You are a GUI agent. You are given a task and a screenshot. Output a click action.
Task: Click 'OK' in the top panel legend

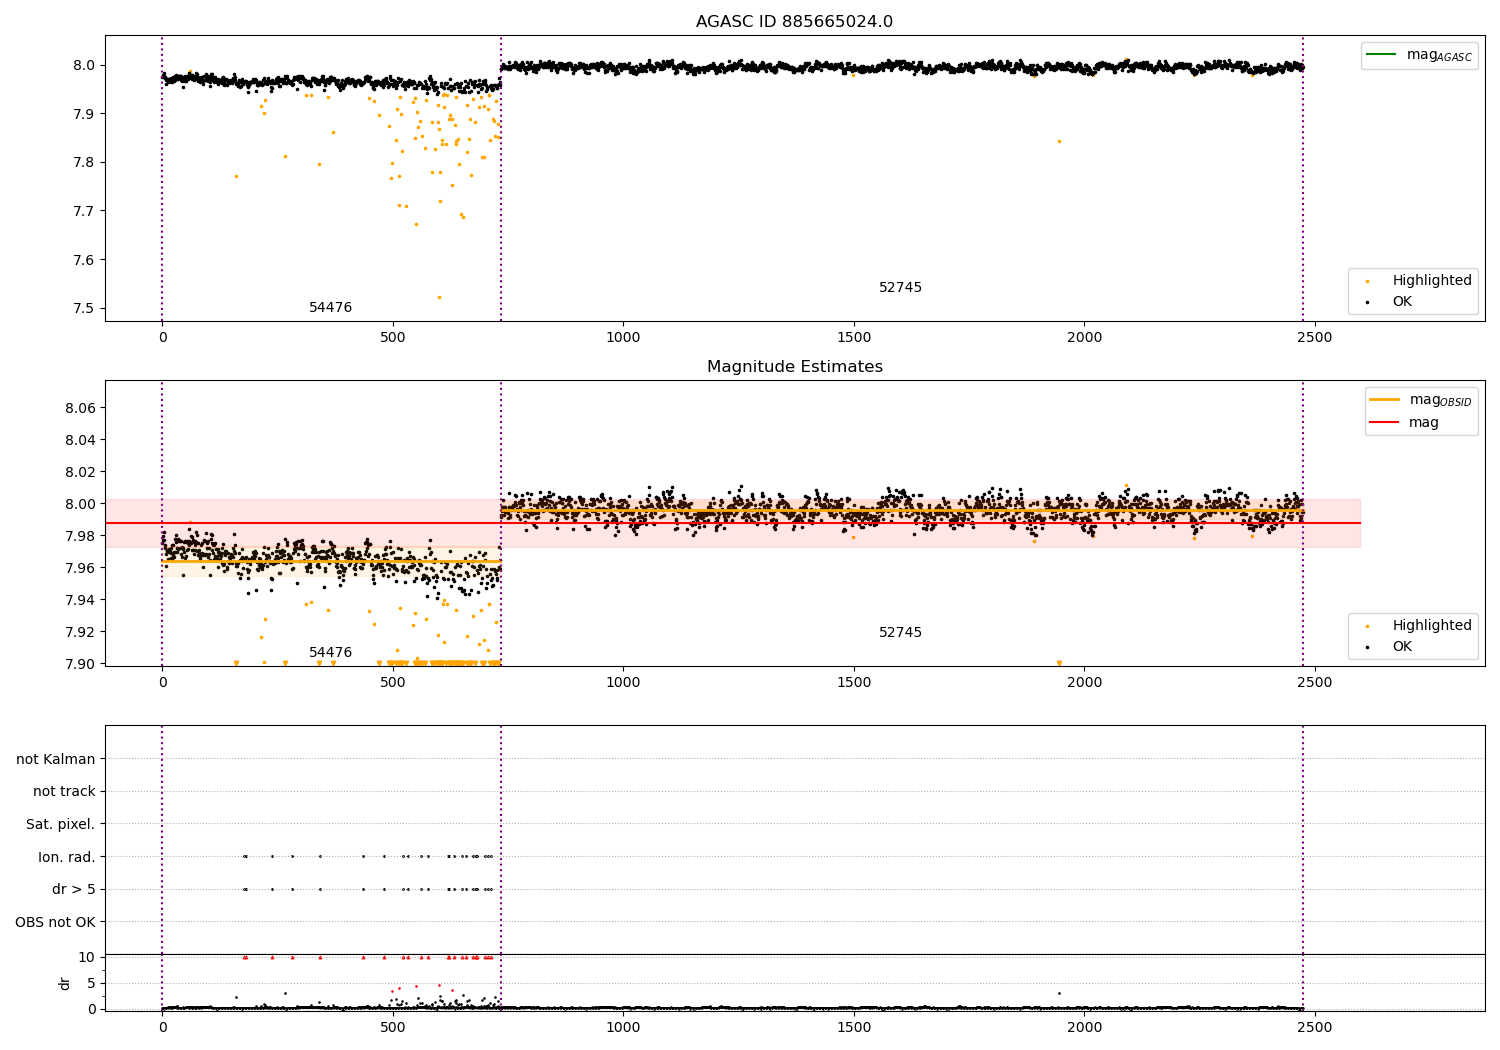pyautogui.click(x=1402, y=302)
